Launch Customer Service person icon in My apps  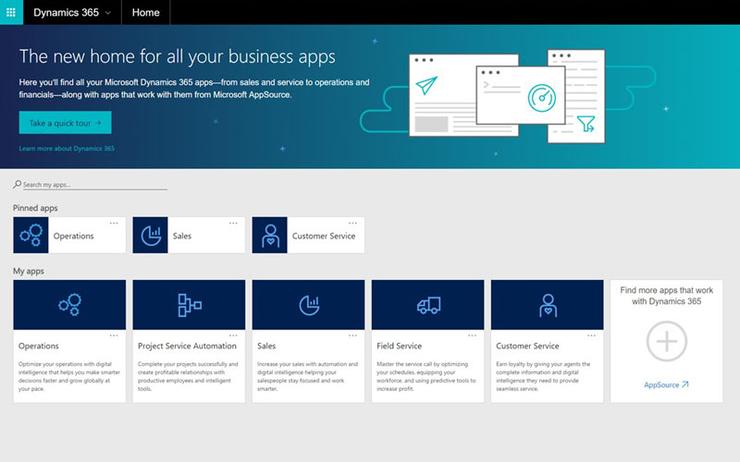click(547, 305)
